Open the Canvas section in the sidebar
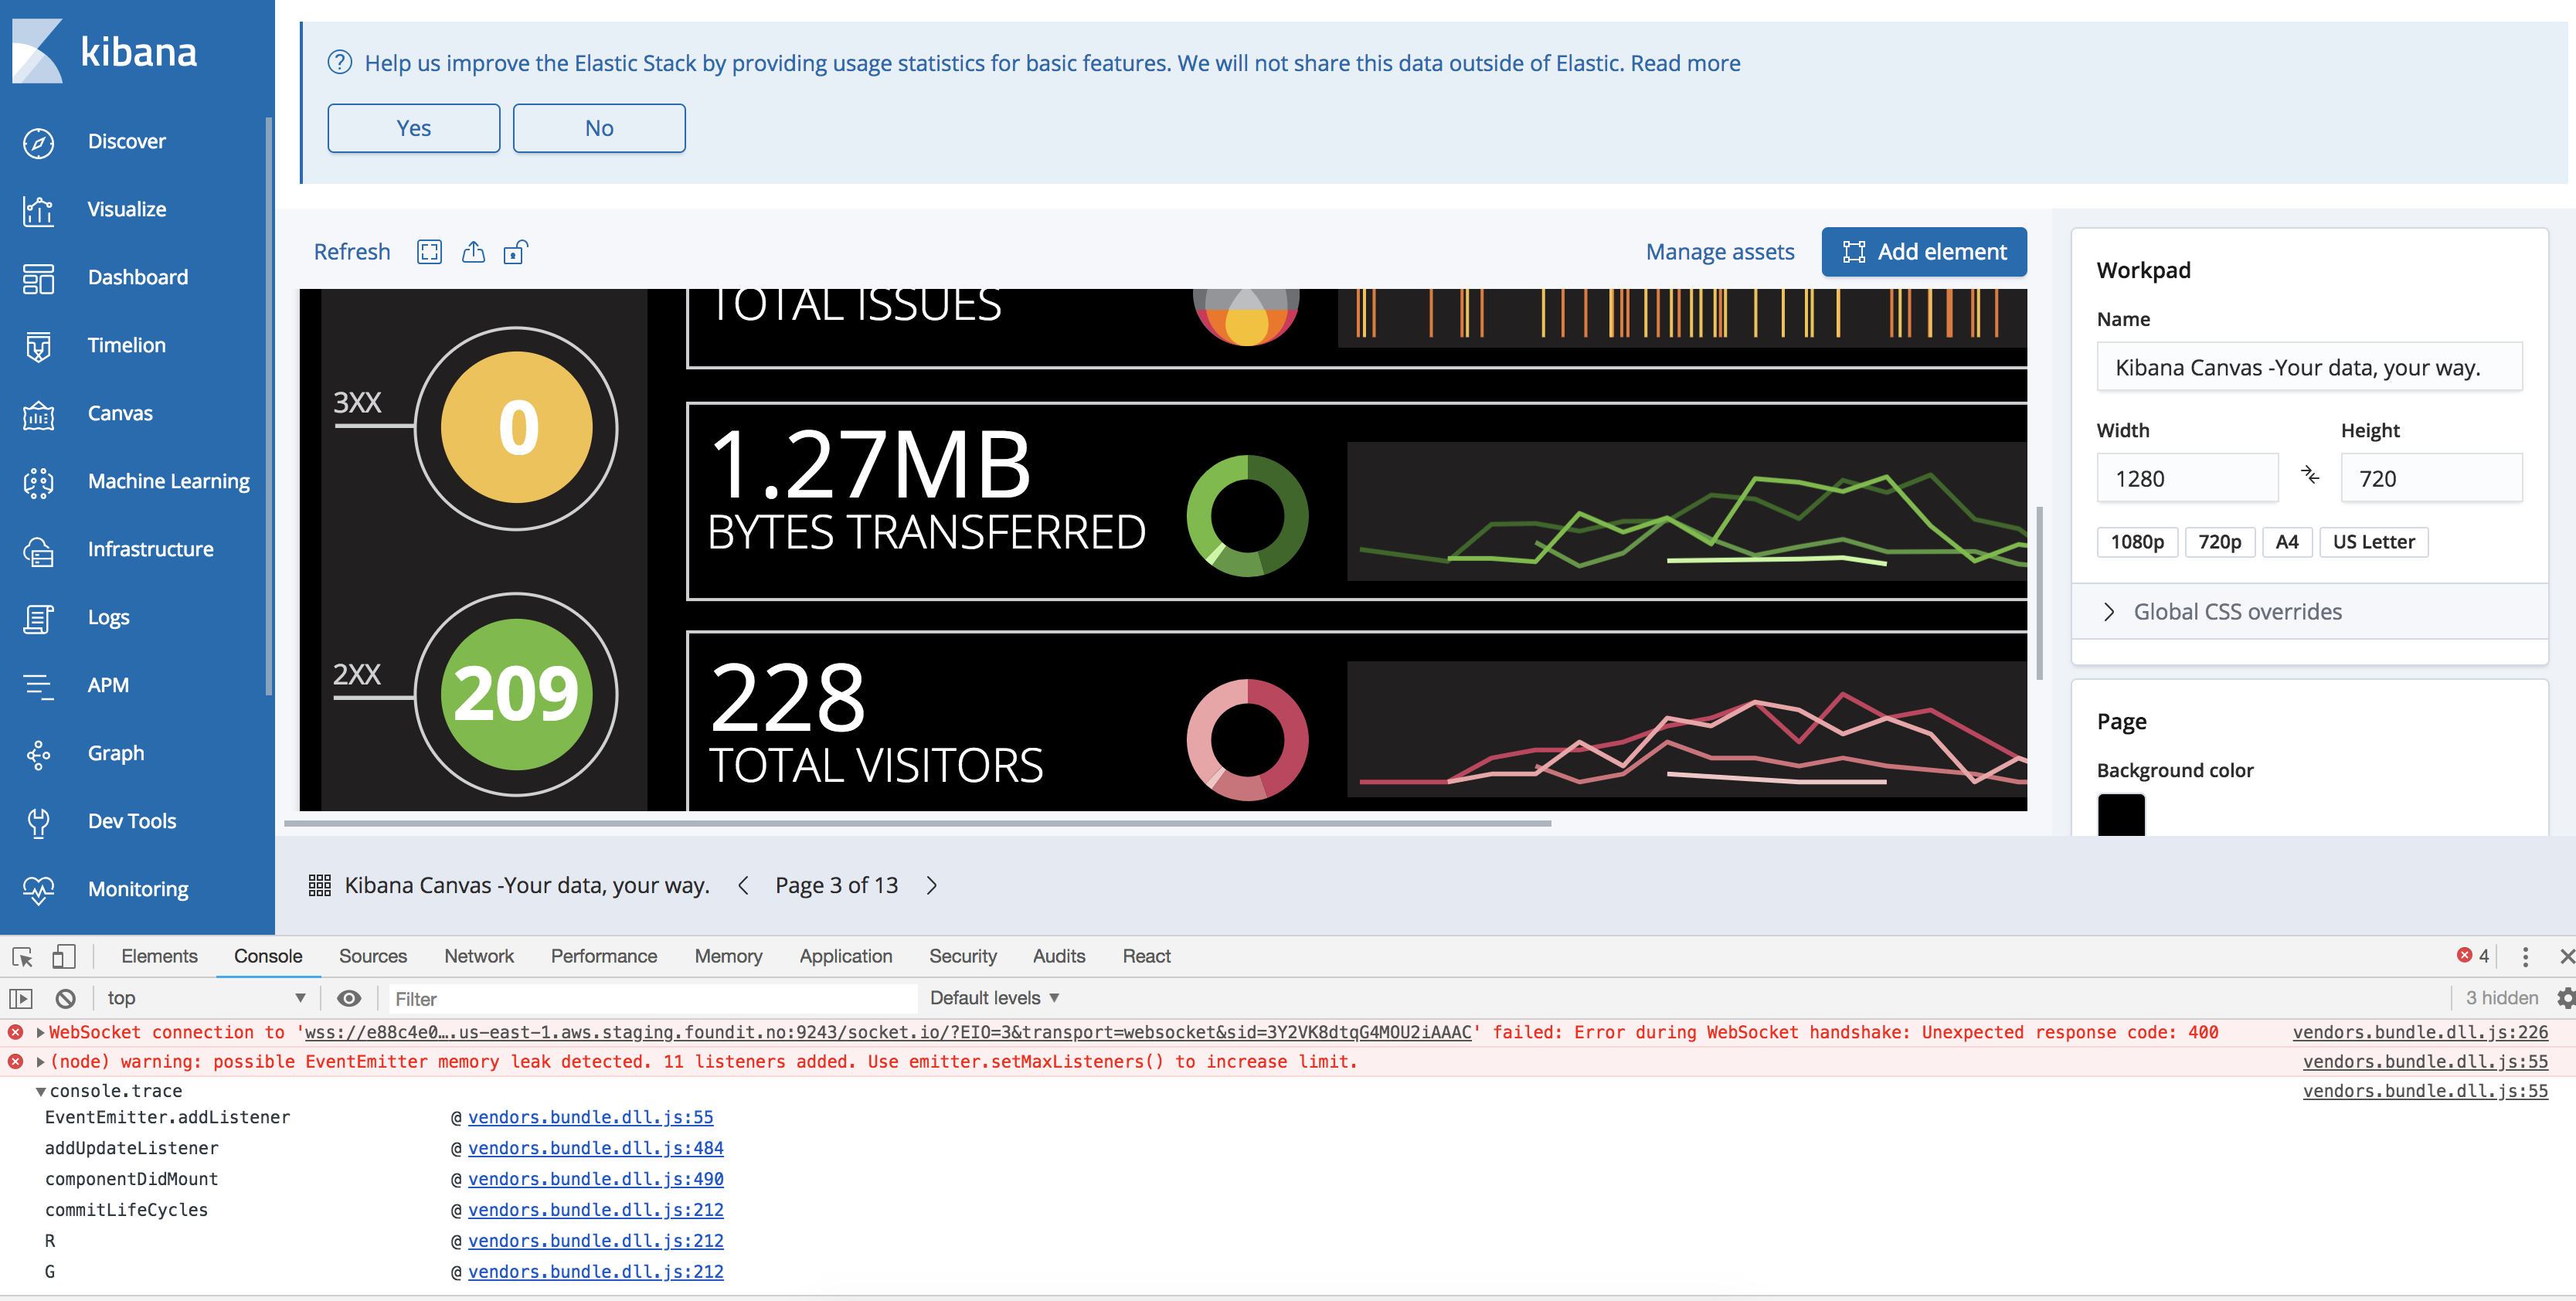This screenshot has width=2576, height=1301. [119, 413]
